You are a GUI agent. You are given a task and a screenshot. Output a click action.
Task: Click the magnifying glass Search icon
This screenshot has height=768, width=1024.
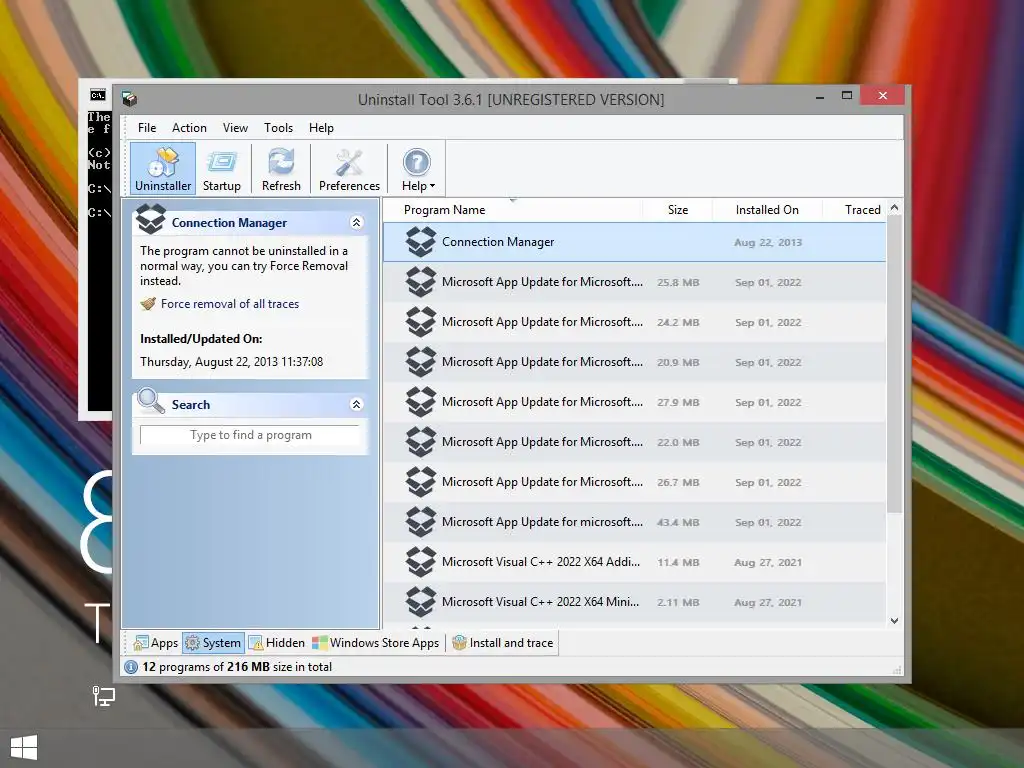tap(151, 401)
